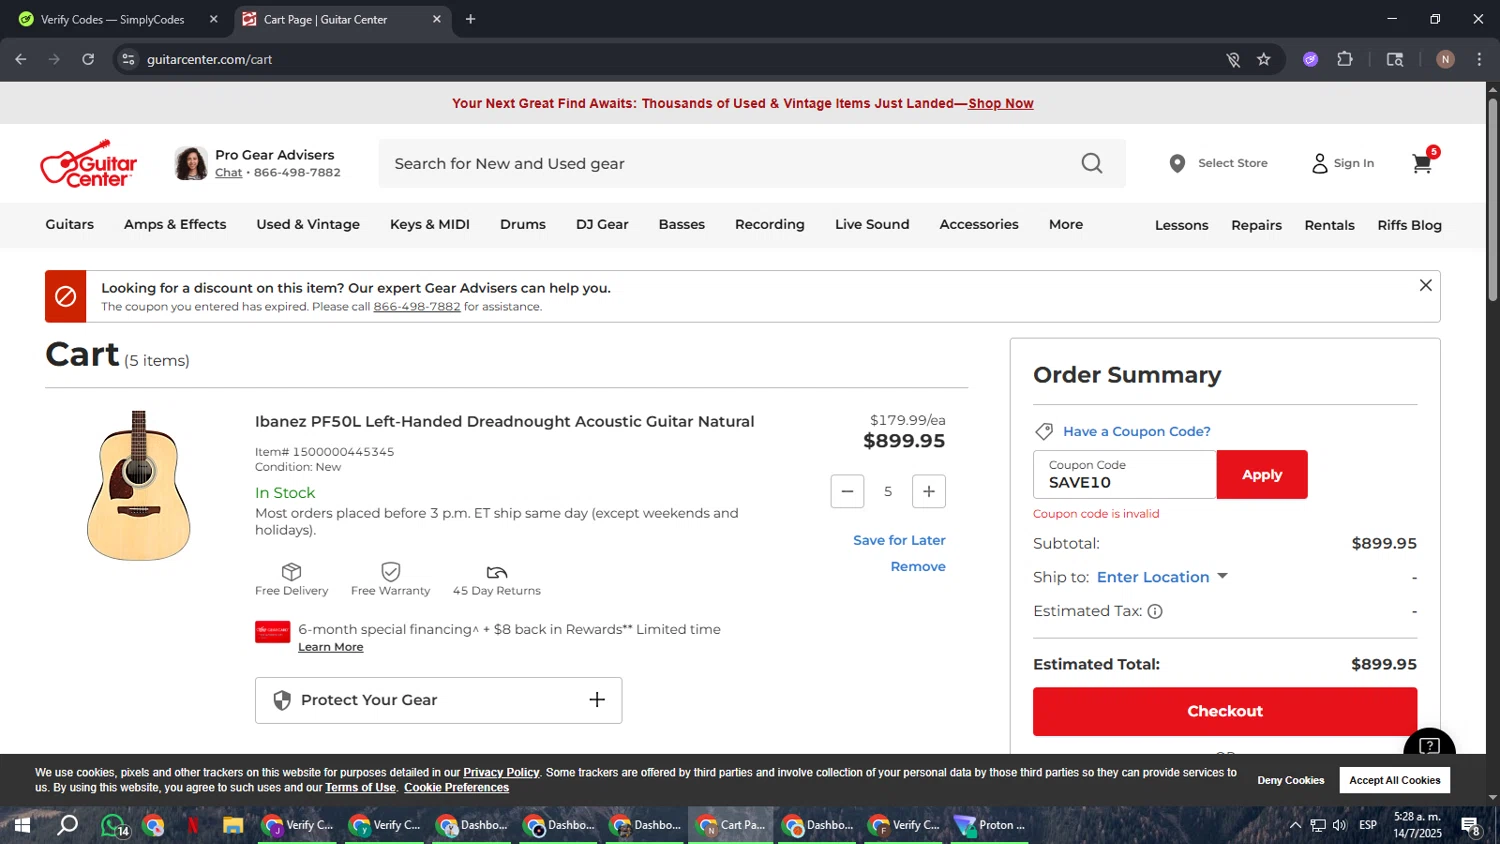
Task: Open the Amps & Effects menu
Action: click(x=175, y=224)
